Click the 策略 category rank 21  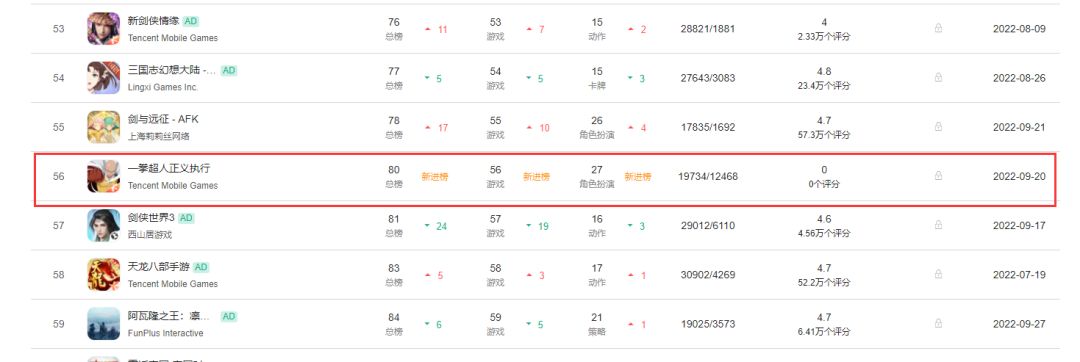tap(597, 324)
